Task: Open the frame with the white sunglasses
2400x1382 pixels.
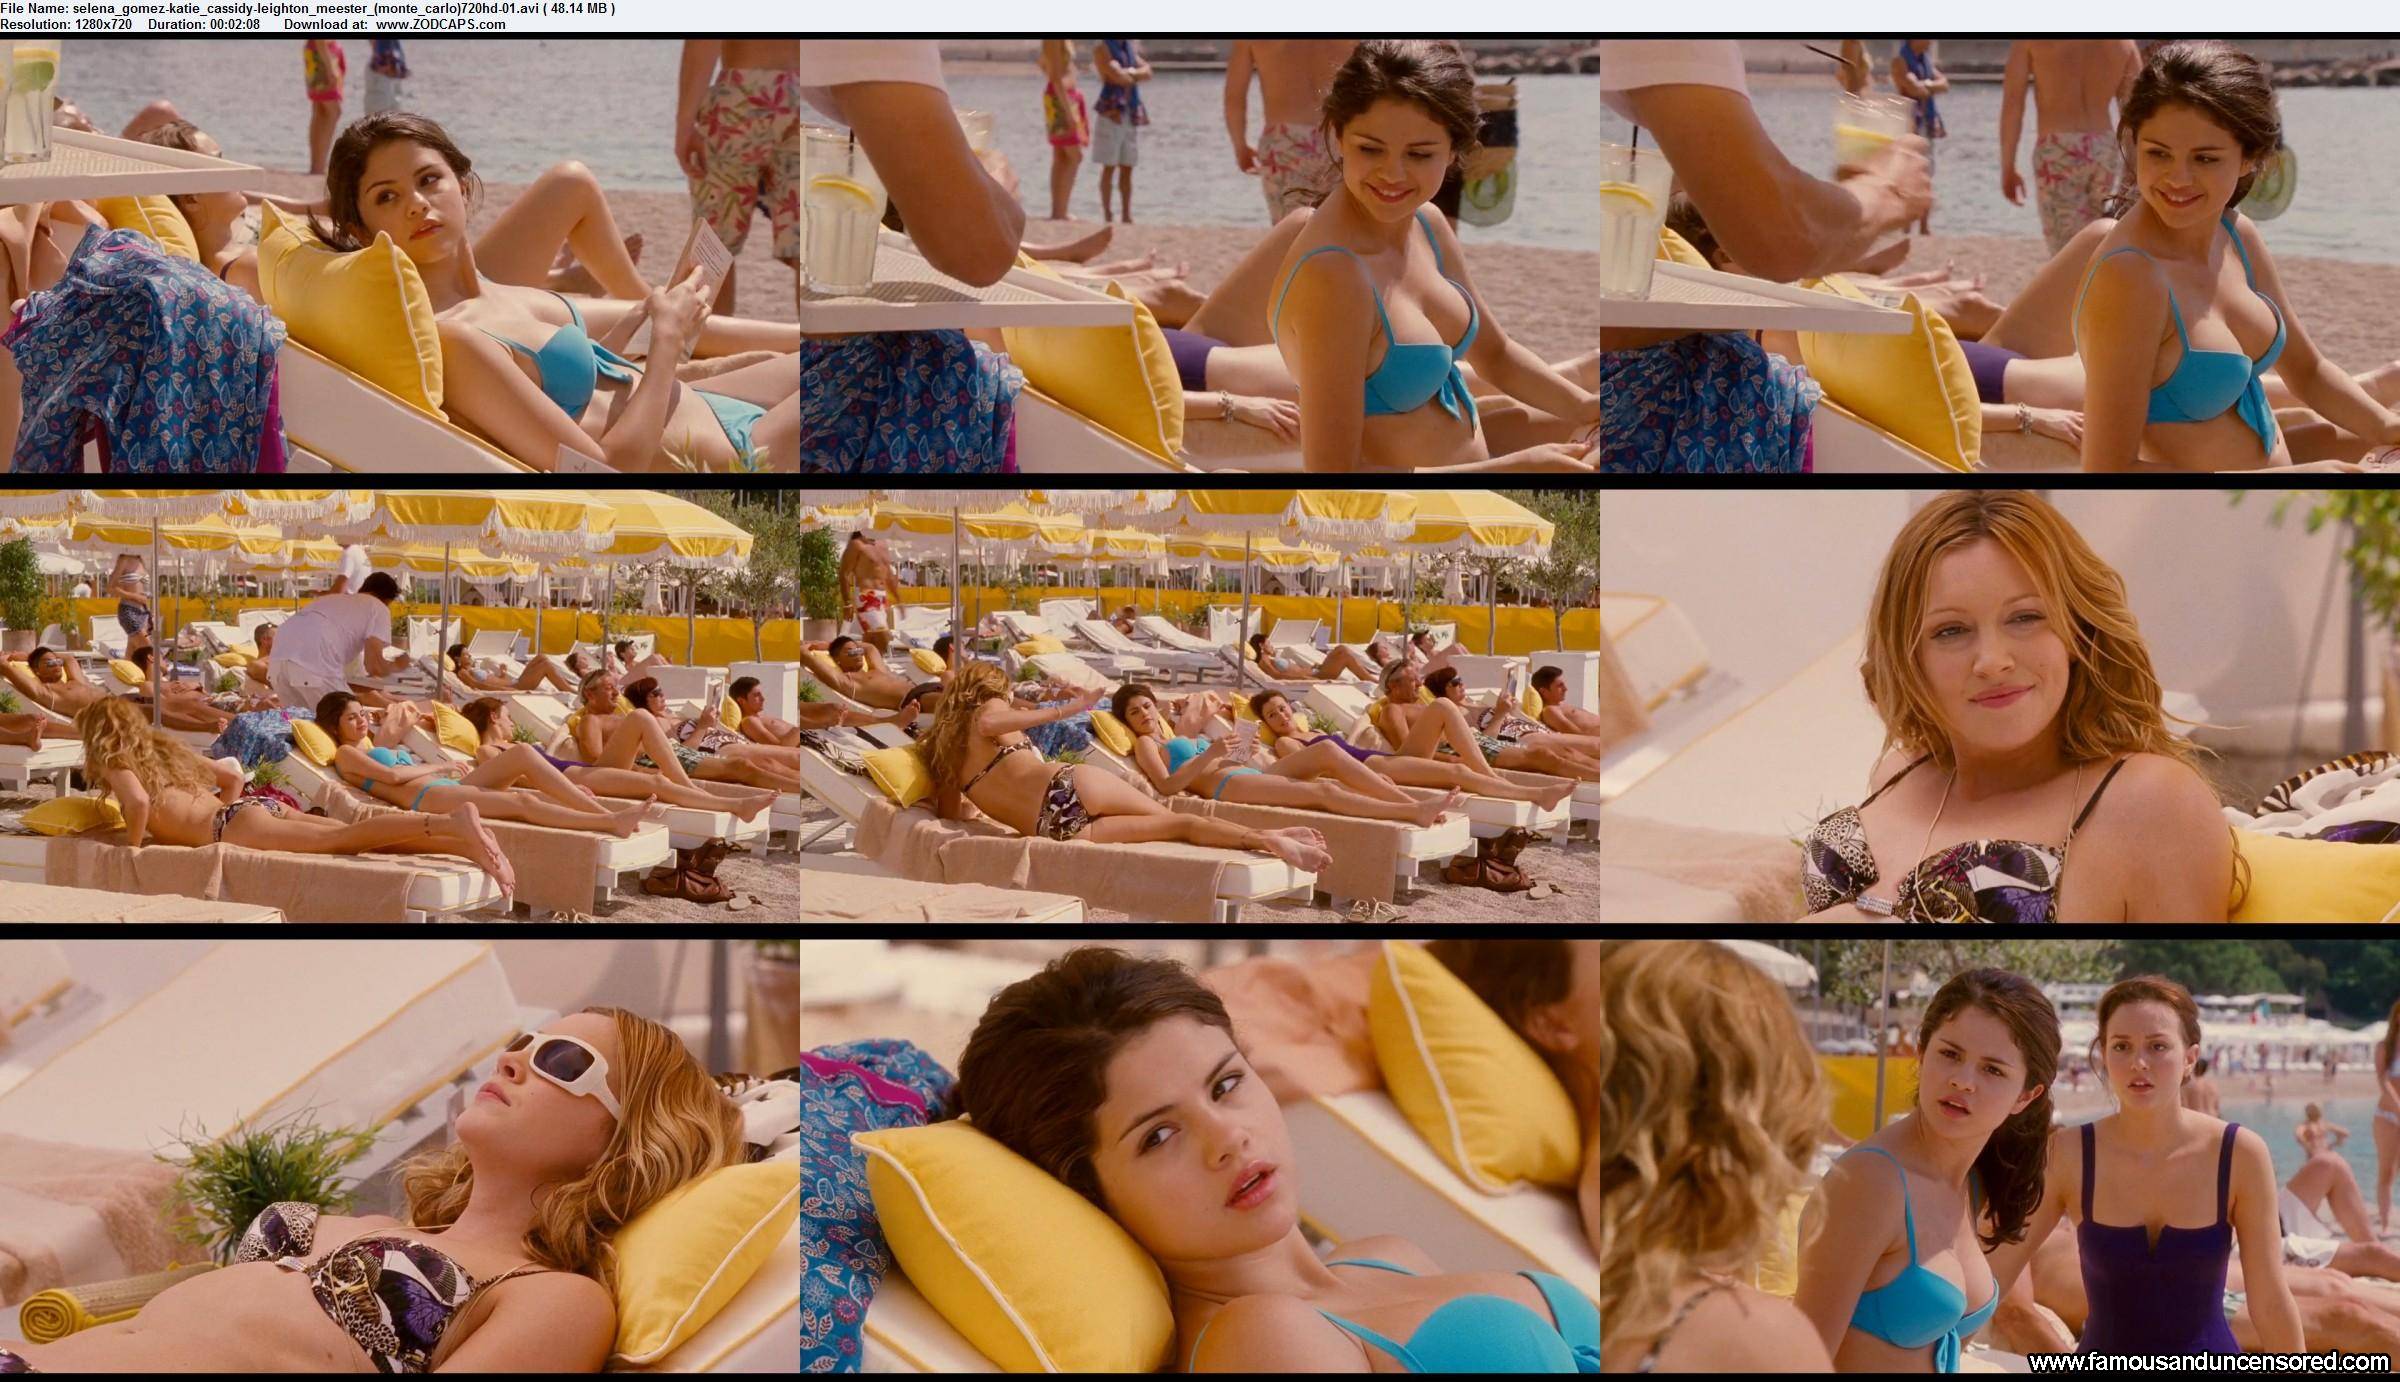Action: click(400, 1156)
